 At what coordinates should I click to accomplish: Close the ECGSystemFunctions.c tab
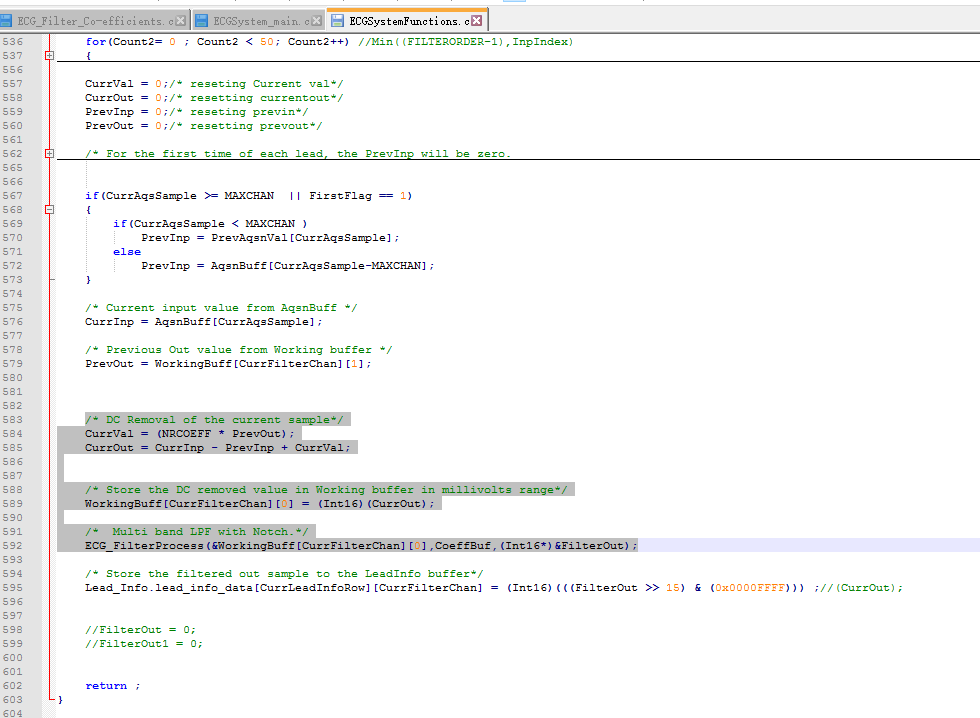tap(477, 21)
